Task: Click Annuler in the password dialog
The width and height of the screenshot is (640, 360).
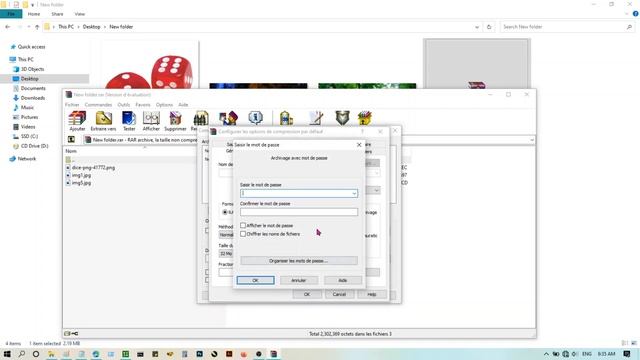Action: [x=298, y=280]
